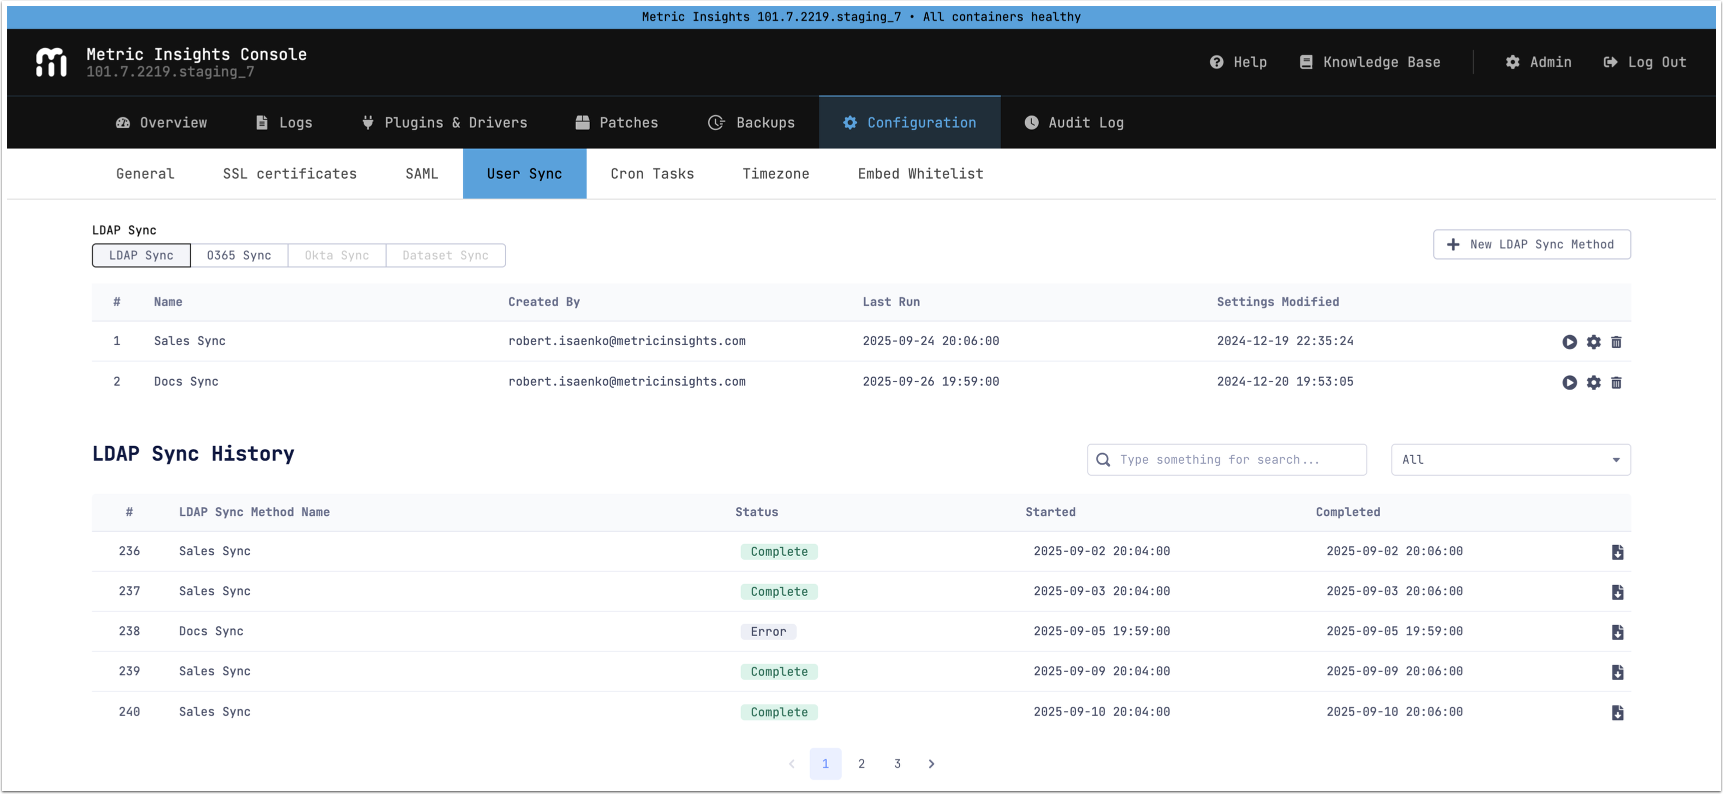
Task: Run the Docs Sync method
Action: pos(1569,383)
